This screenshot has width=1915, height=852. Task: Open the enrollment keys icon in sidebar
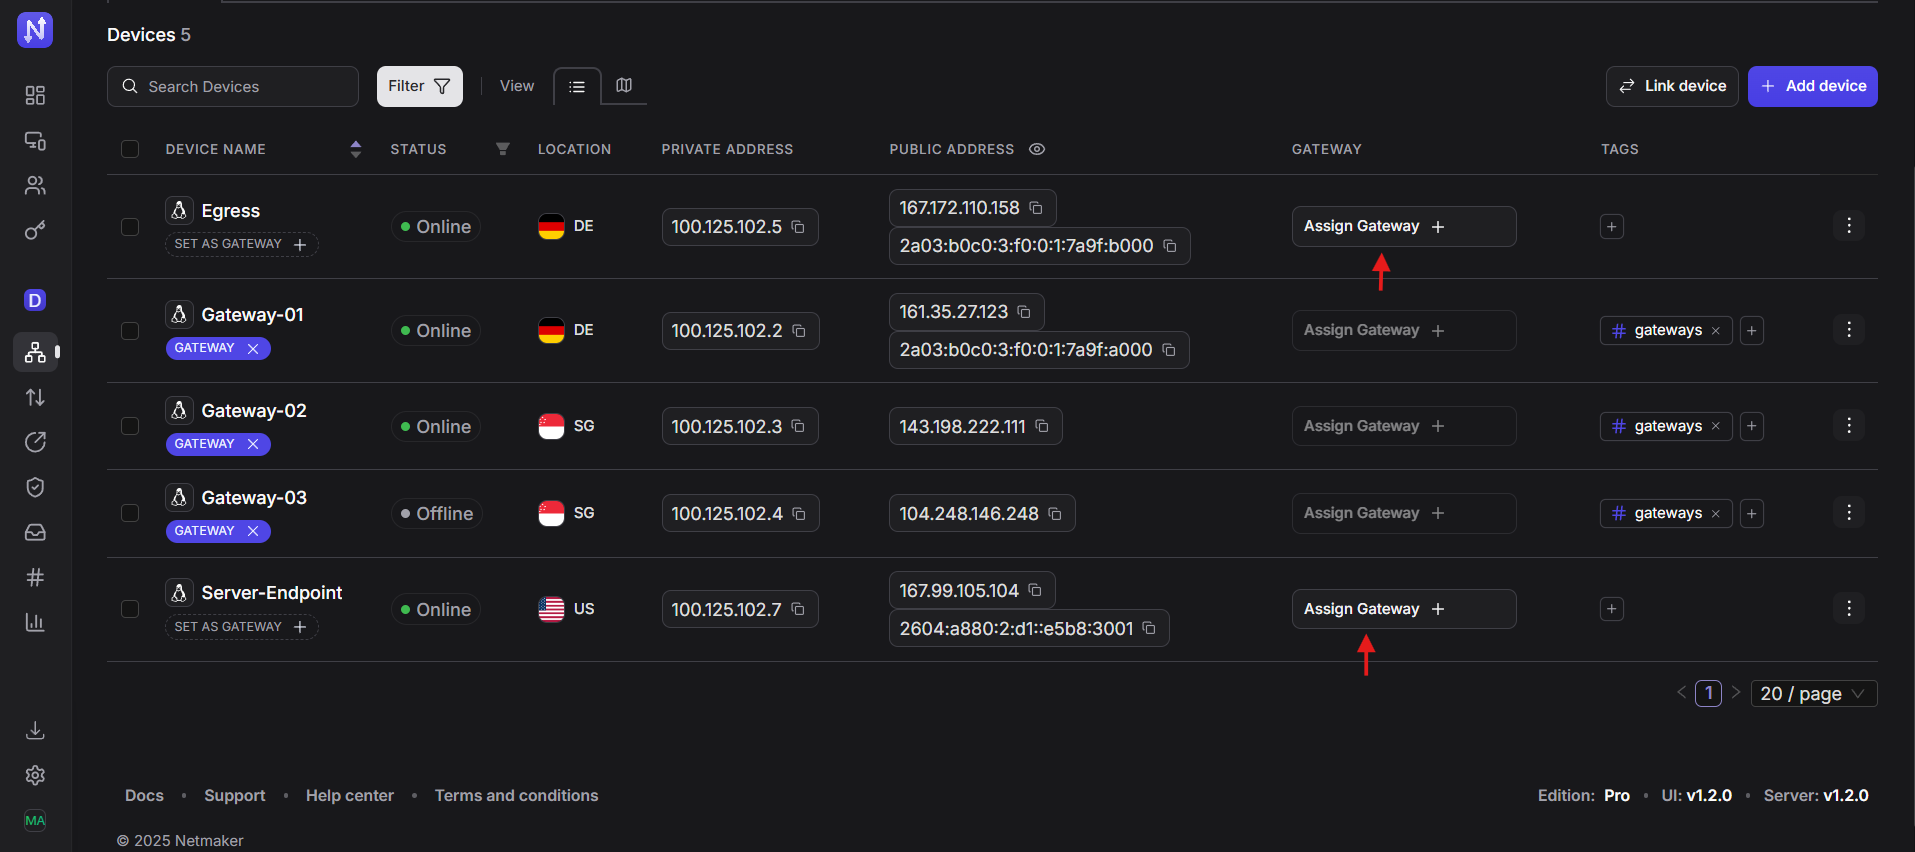(x=35, y=231)
